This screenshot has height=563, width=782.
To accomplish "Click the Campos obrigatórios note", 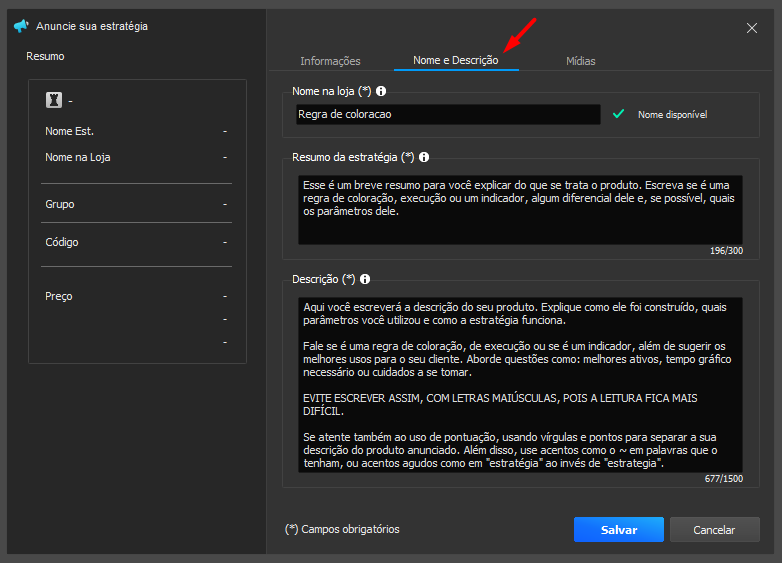I will tap(342, 529).
